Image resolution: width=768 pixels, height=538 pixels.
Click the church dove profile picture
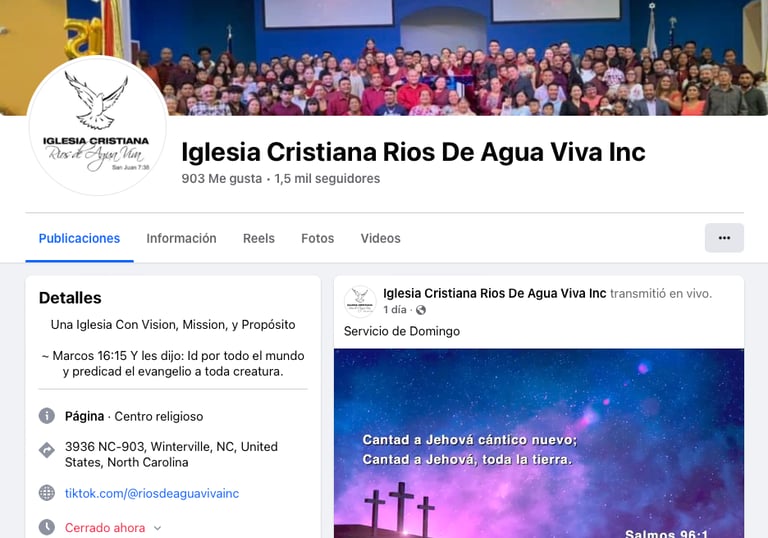[x=97, y=125]
